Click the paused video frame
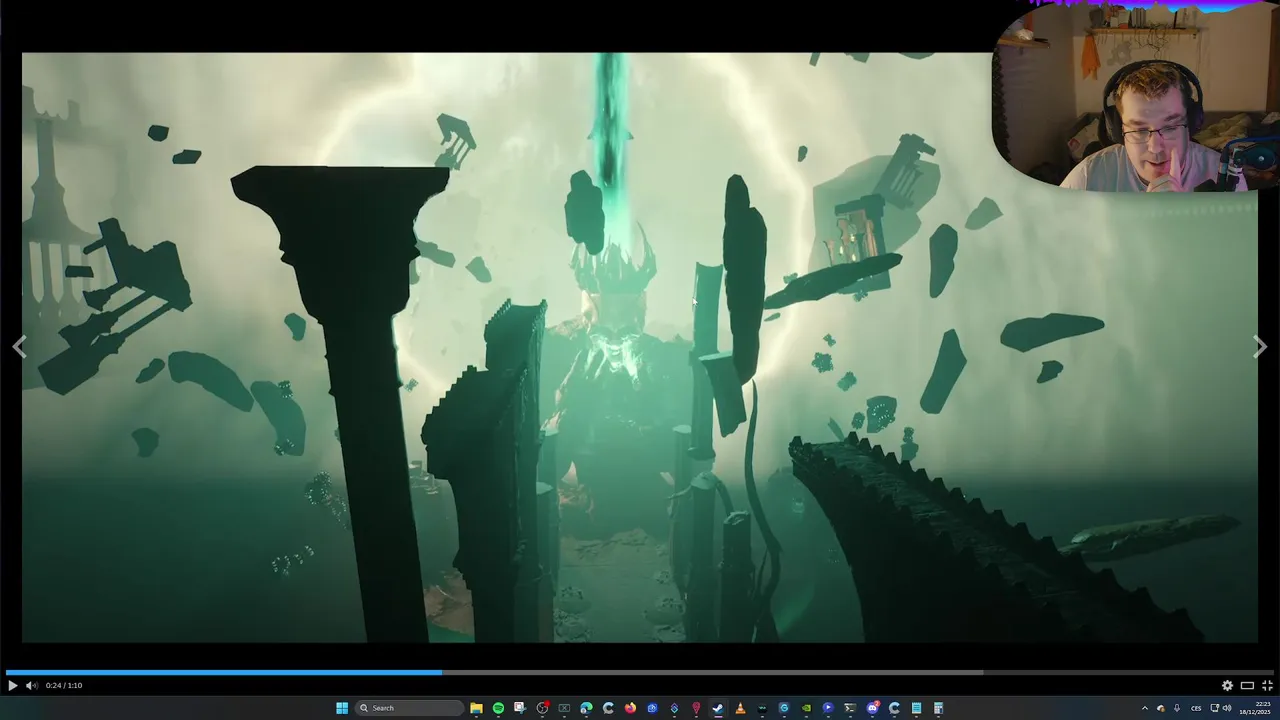The height and width of the screenshot is (720, 1280). point(640,347)
